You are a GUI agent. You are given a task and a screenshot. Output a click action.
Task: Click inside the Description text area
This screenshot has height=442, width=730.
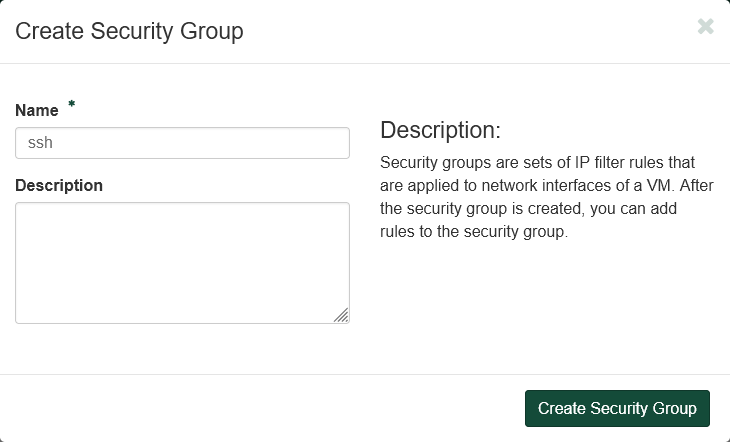click(x=182, y=263)
